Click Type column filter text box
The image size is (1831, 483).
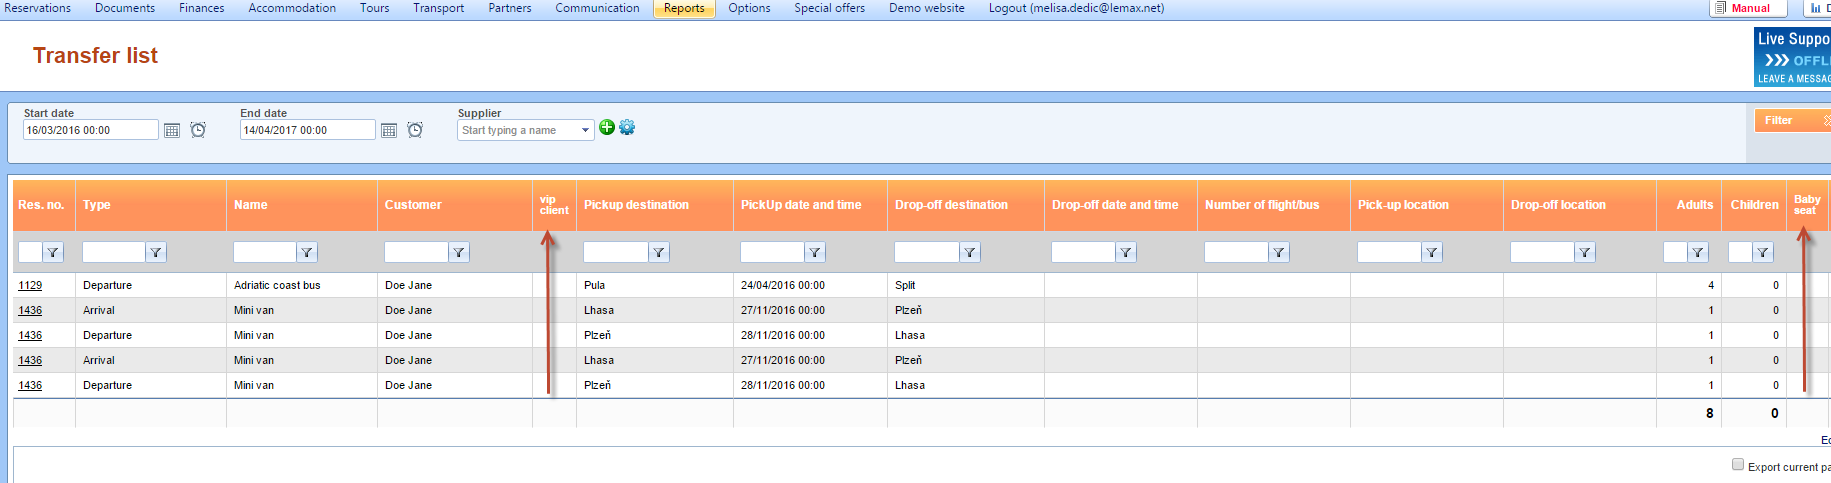click(114, 252)
